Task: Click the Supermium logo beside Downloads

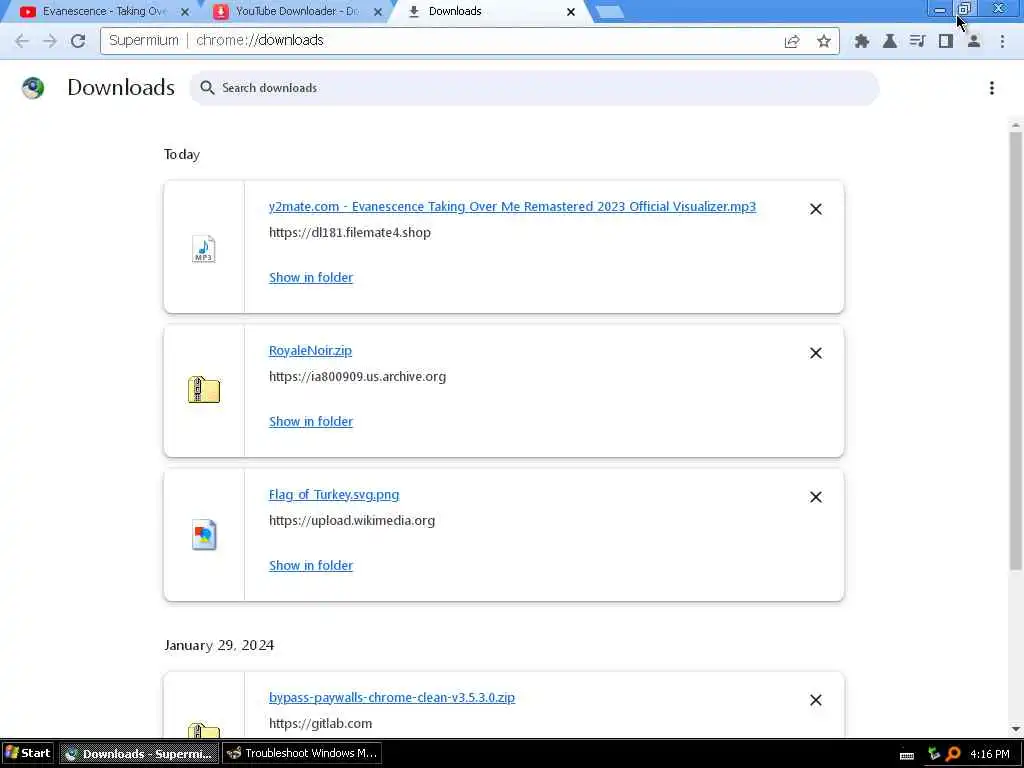Action: 33,88
